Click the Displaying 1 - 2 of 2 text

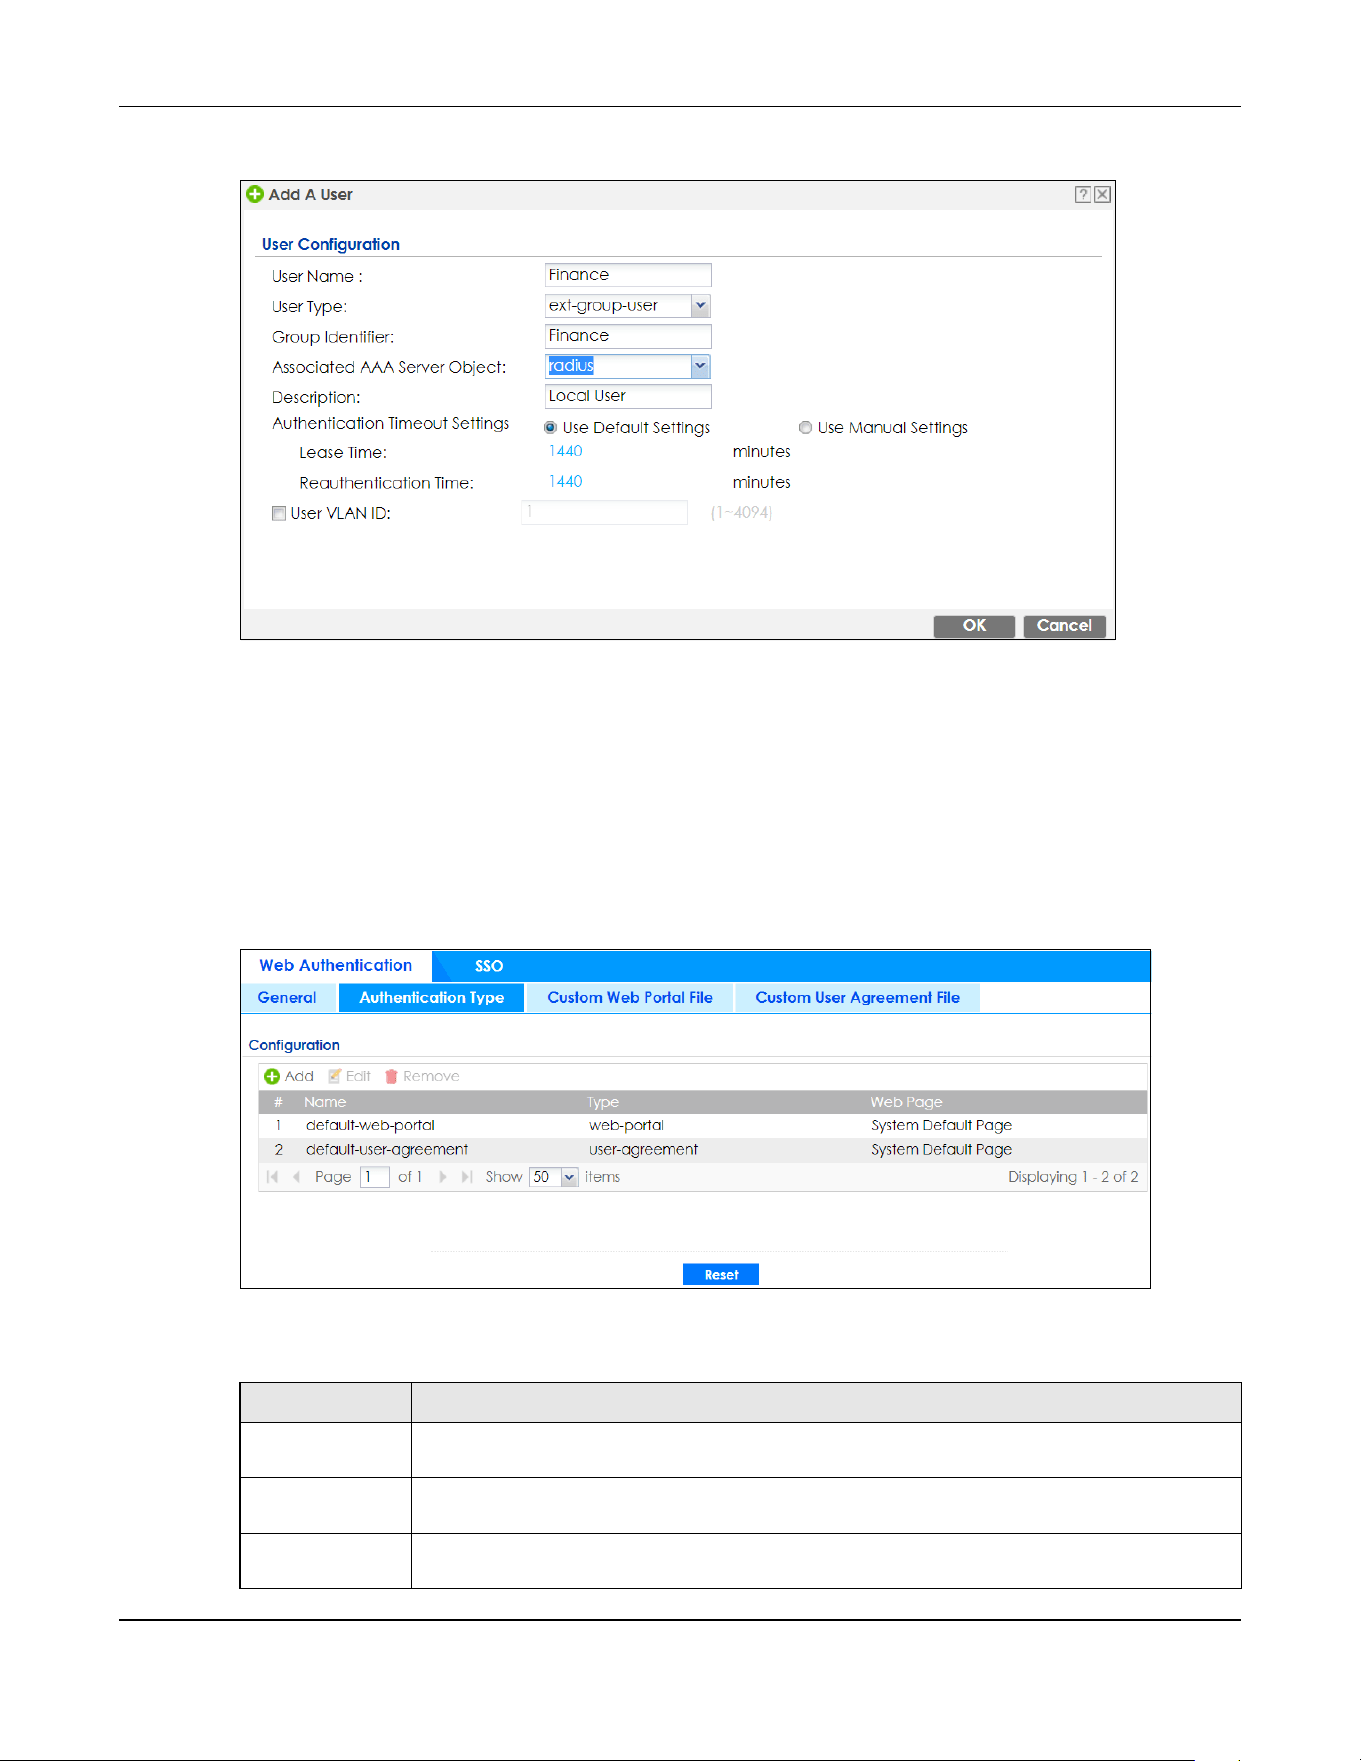(x=1073, y=1177)
